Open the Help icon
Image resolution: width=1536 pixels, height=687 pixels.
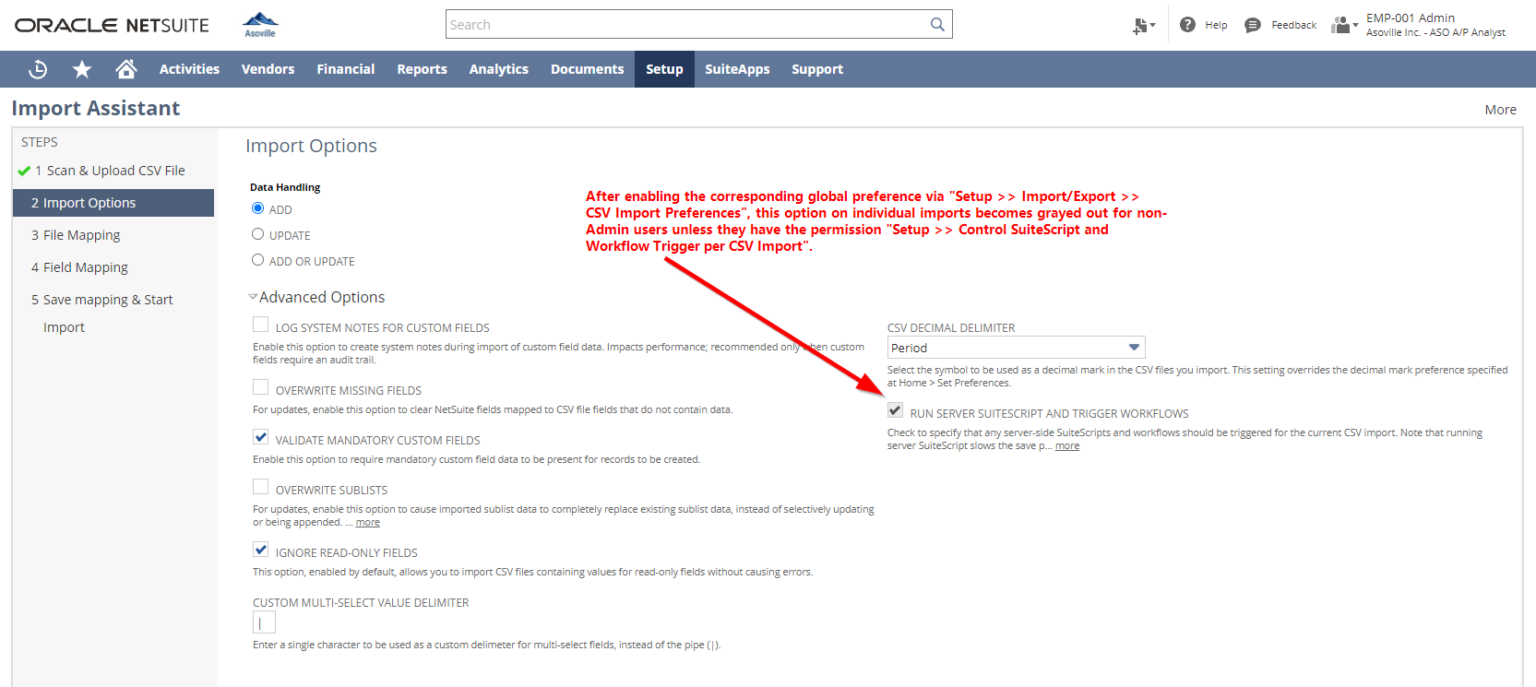click(x=1188, y=24)
